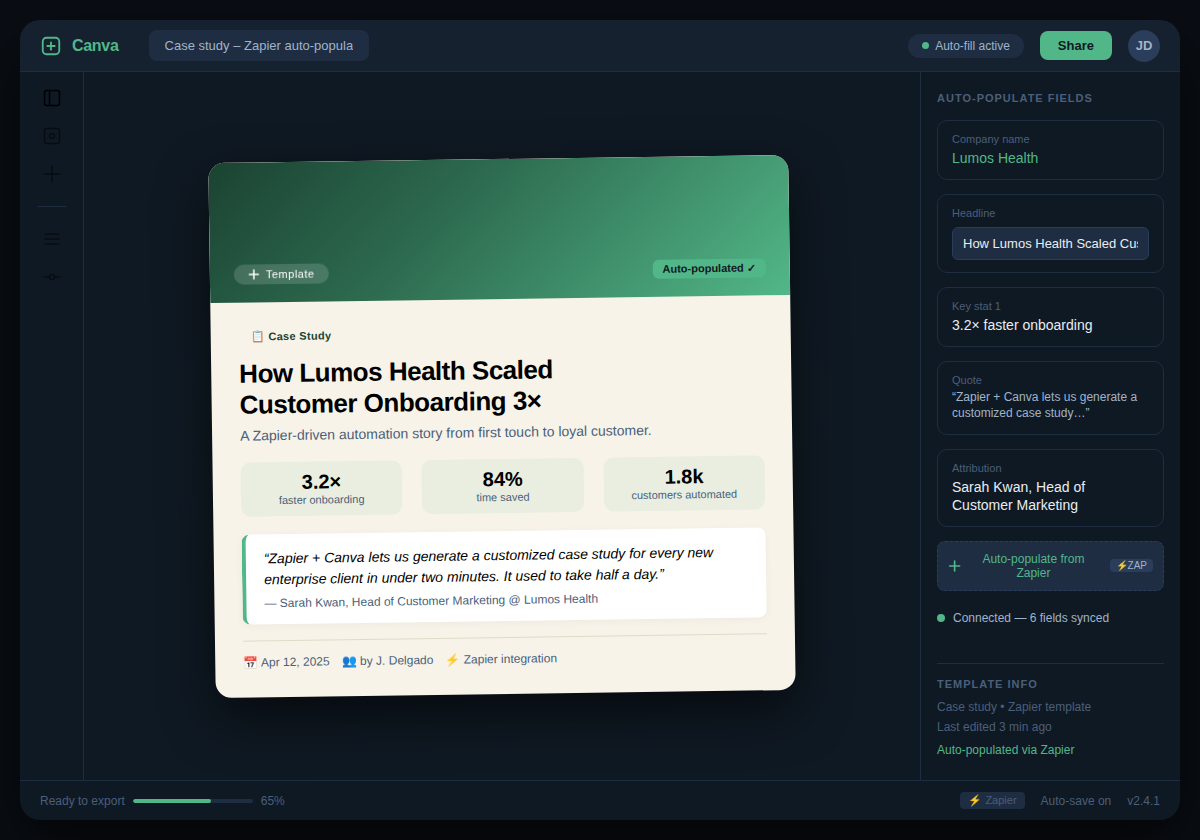Click the Auto-populated via Zapier link
Viewport: 1200px width, 840px height.
tap(1006, 750)
